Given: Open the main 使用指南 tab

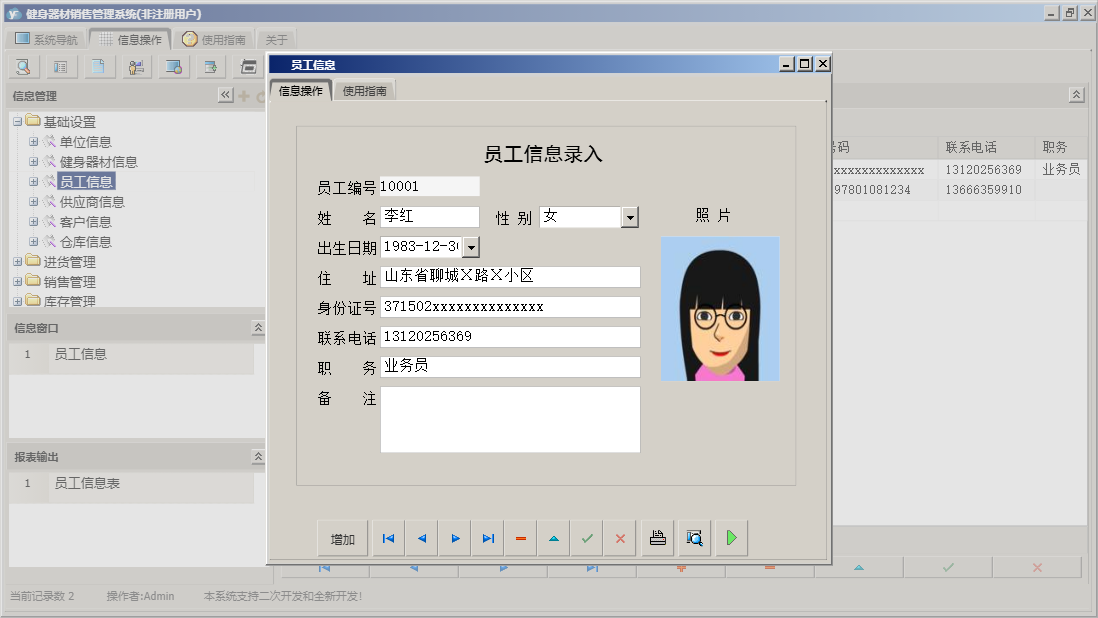Looking at the screenshot, I should [214, 39].
